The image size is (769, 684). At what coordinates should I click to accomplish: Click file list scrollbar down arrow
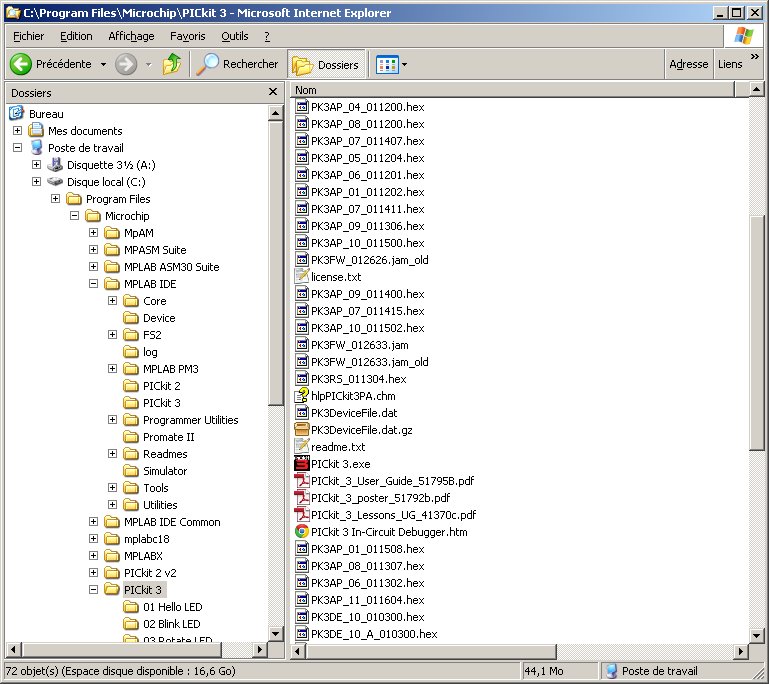coord(756,636)
